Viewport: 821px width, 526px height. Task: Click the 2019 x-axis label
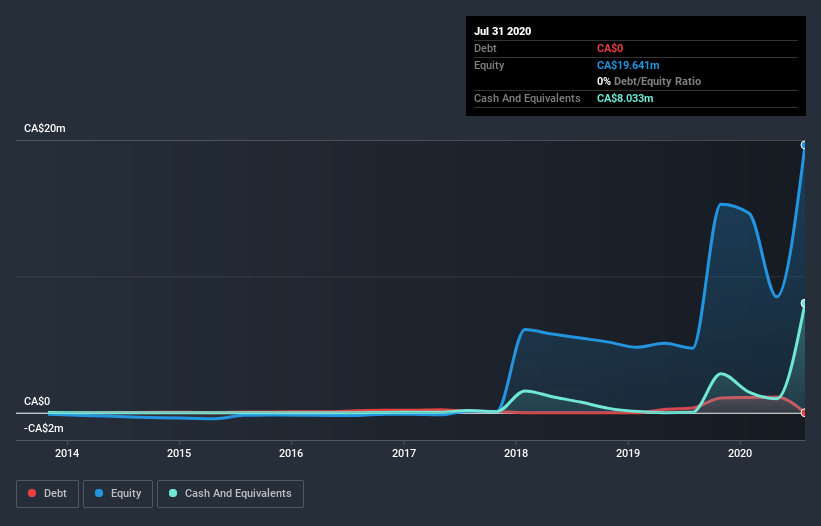click(x=628, y=453)
